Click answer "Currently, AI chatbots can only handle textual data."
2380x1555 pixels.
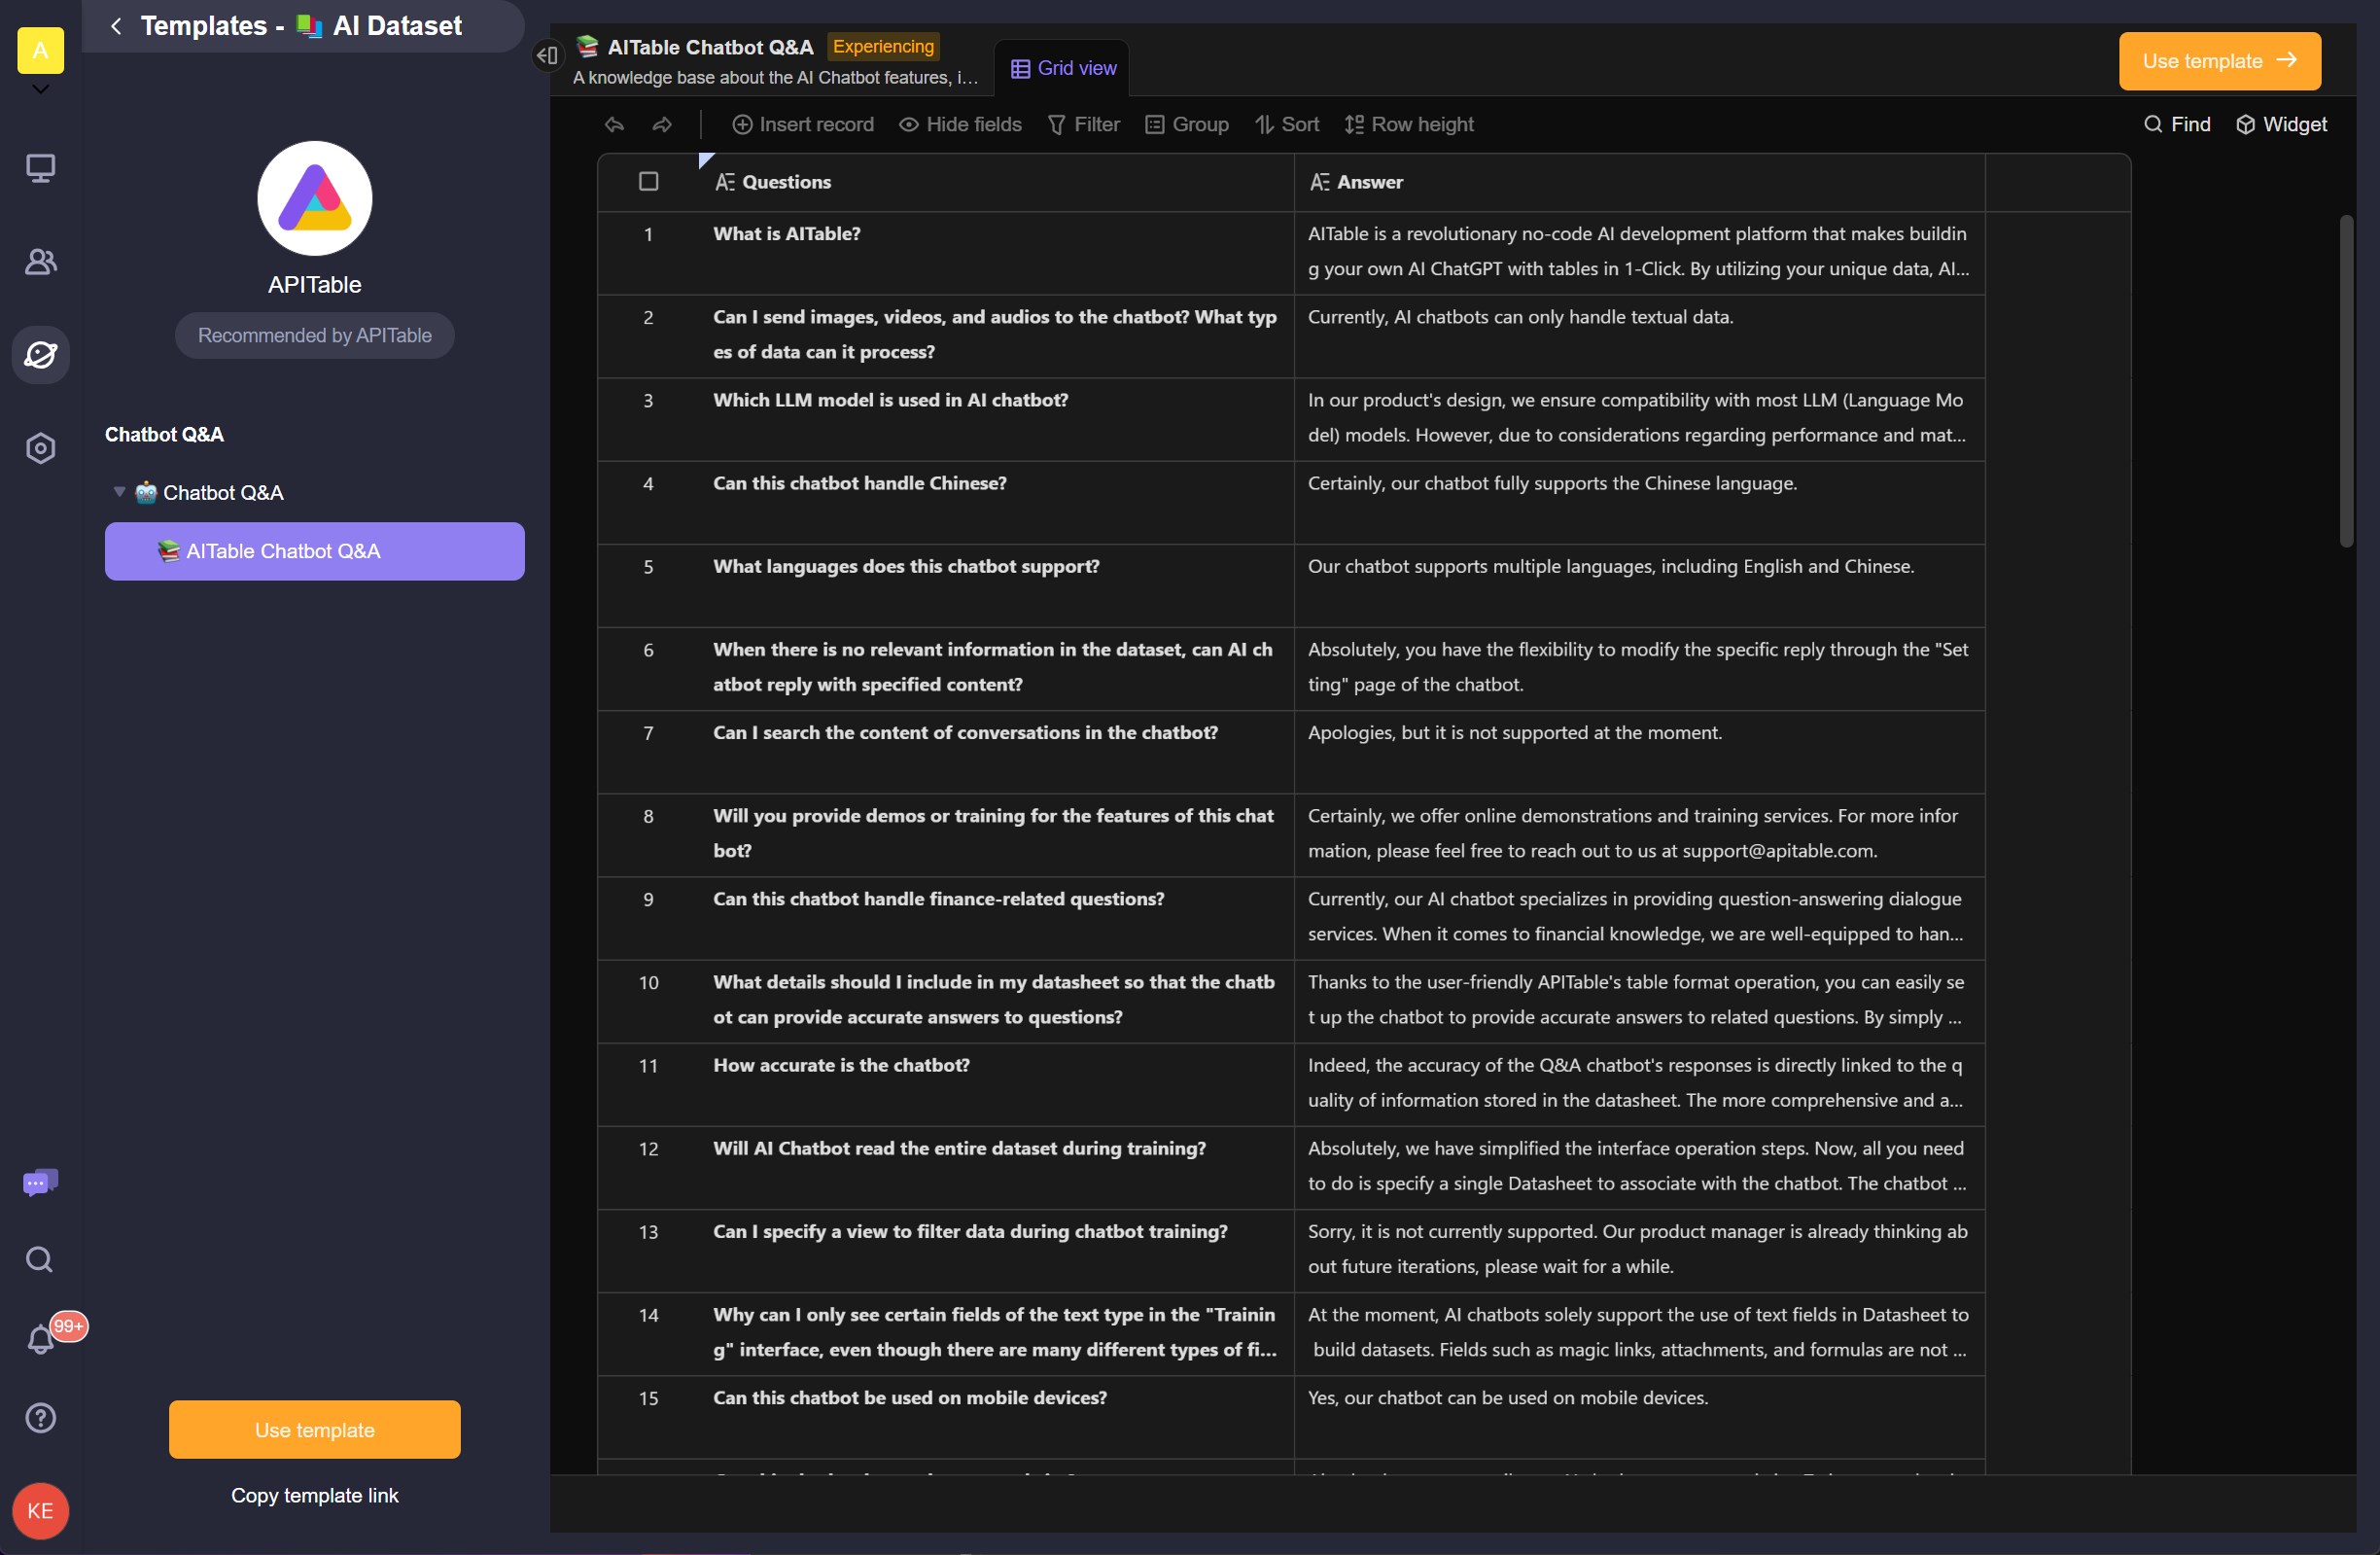click(1639, 336)
